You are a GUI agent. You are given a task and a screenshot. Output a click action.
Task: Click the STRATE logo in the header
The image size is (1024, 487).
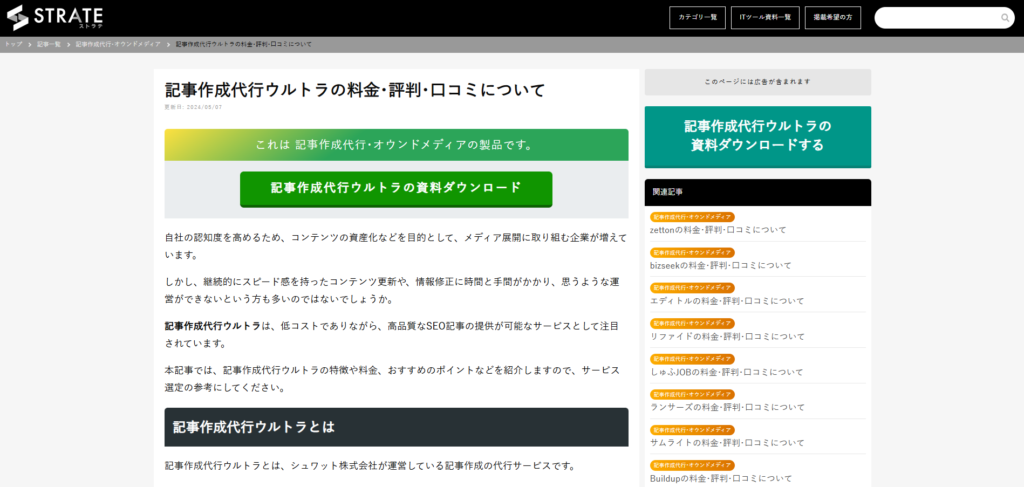[55, 17]
